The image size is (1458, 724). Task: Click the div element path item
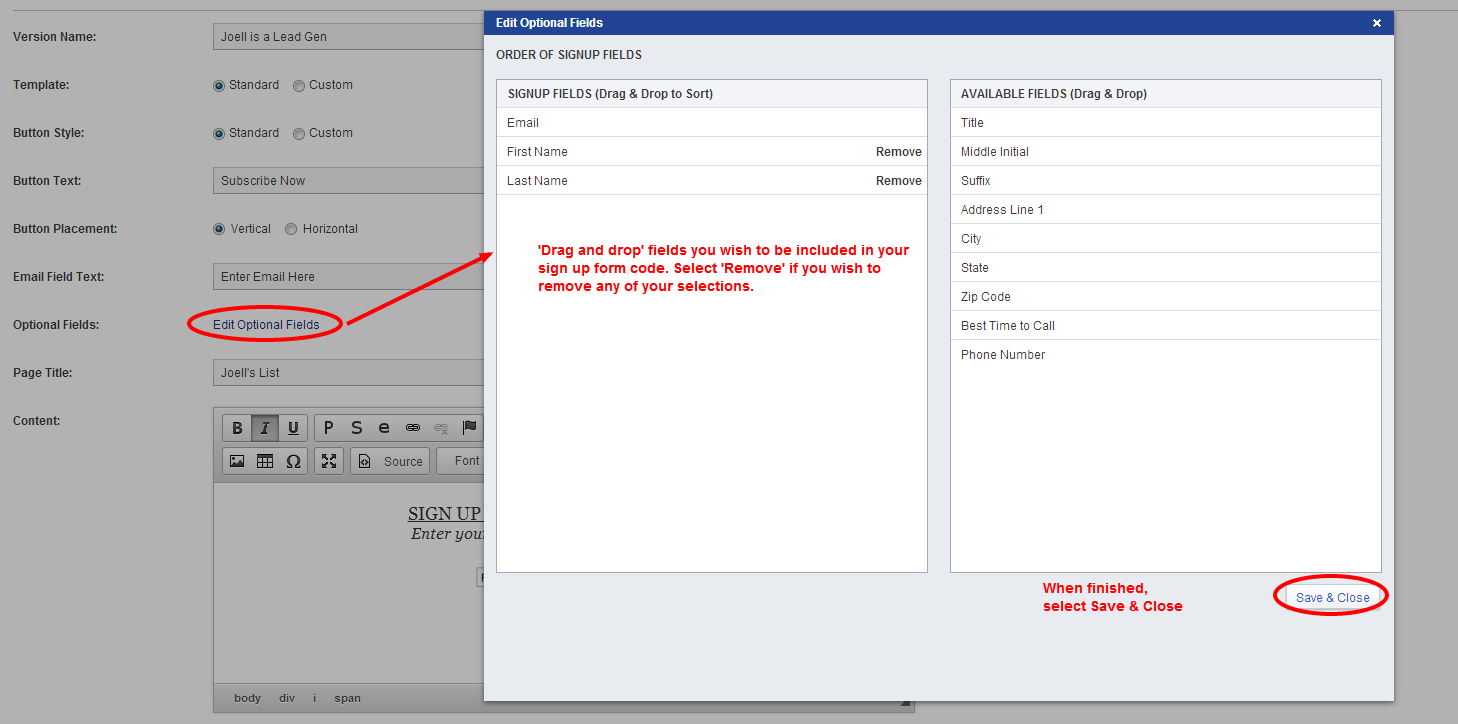coord(287,698)
